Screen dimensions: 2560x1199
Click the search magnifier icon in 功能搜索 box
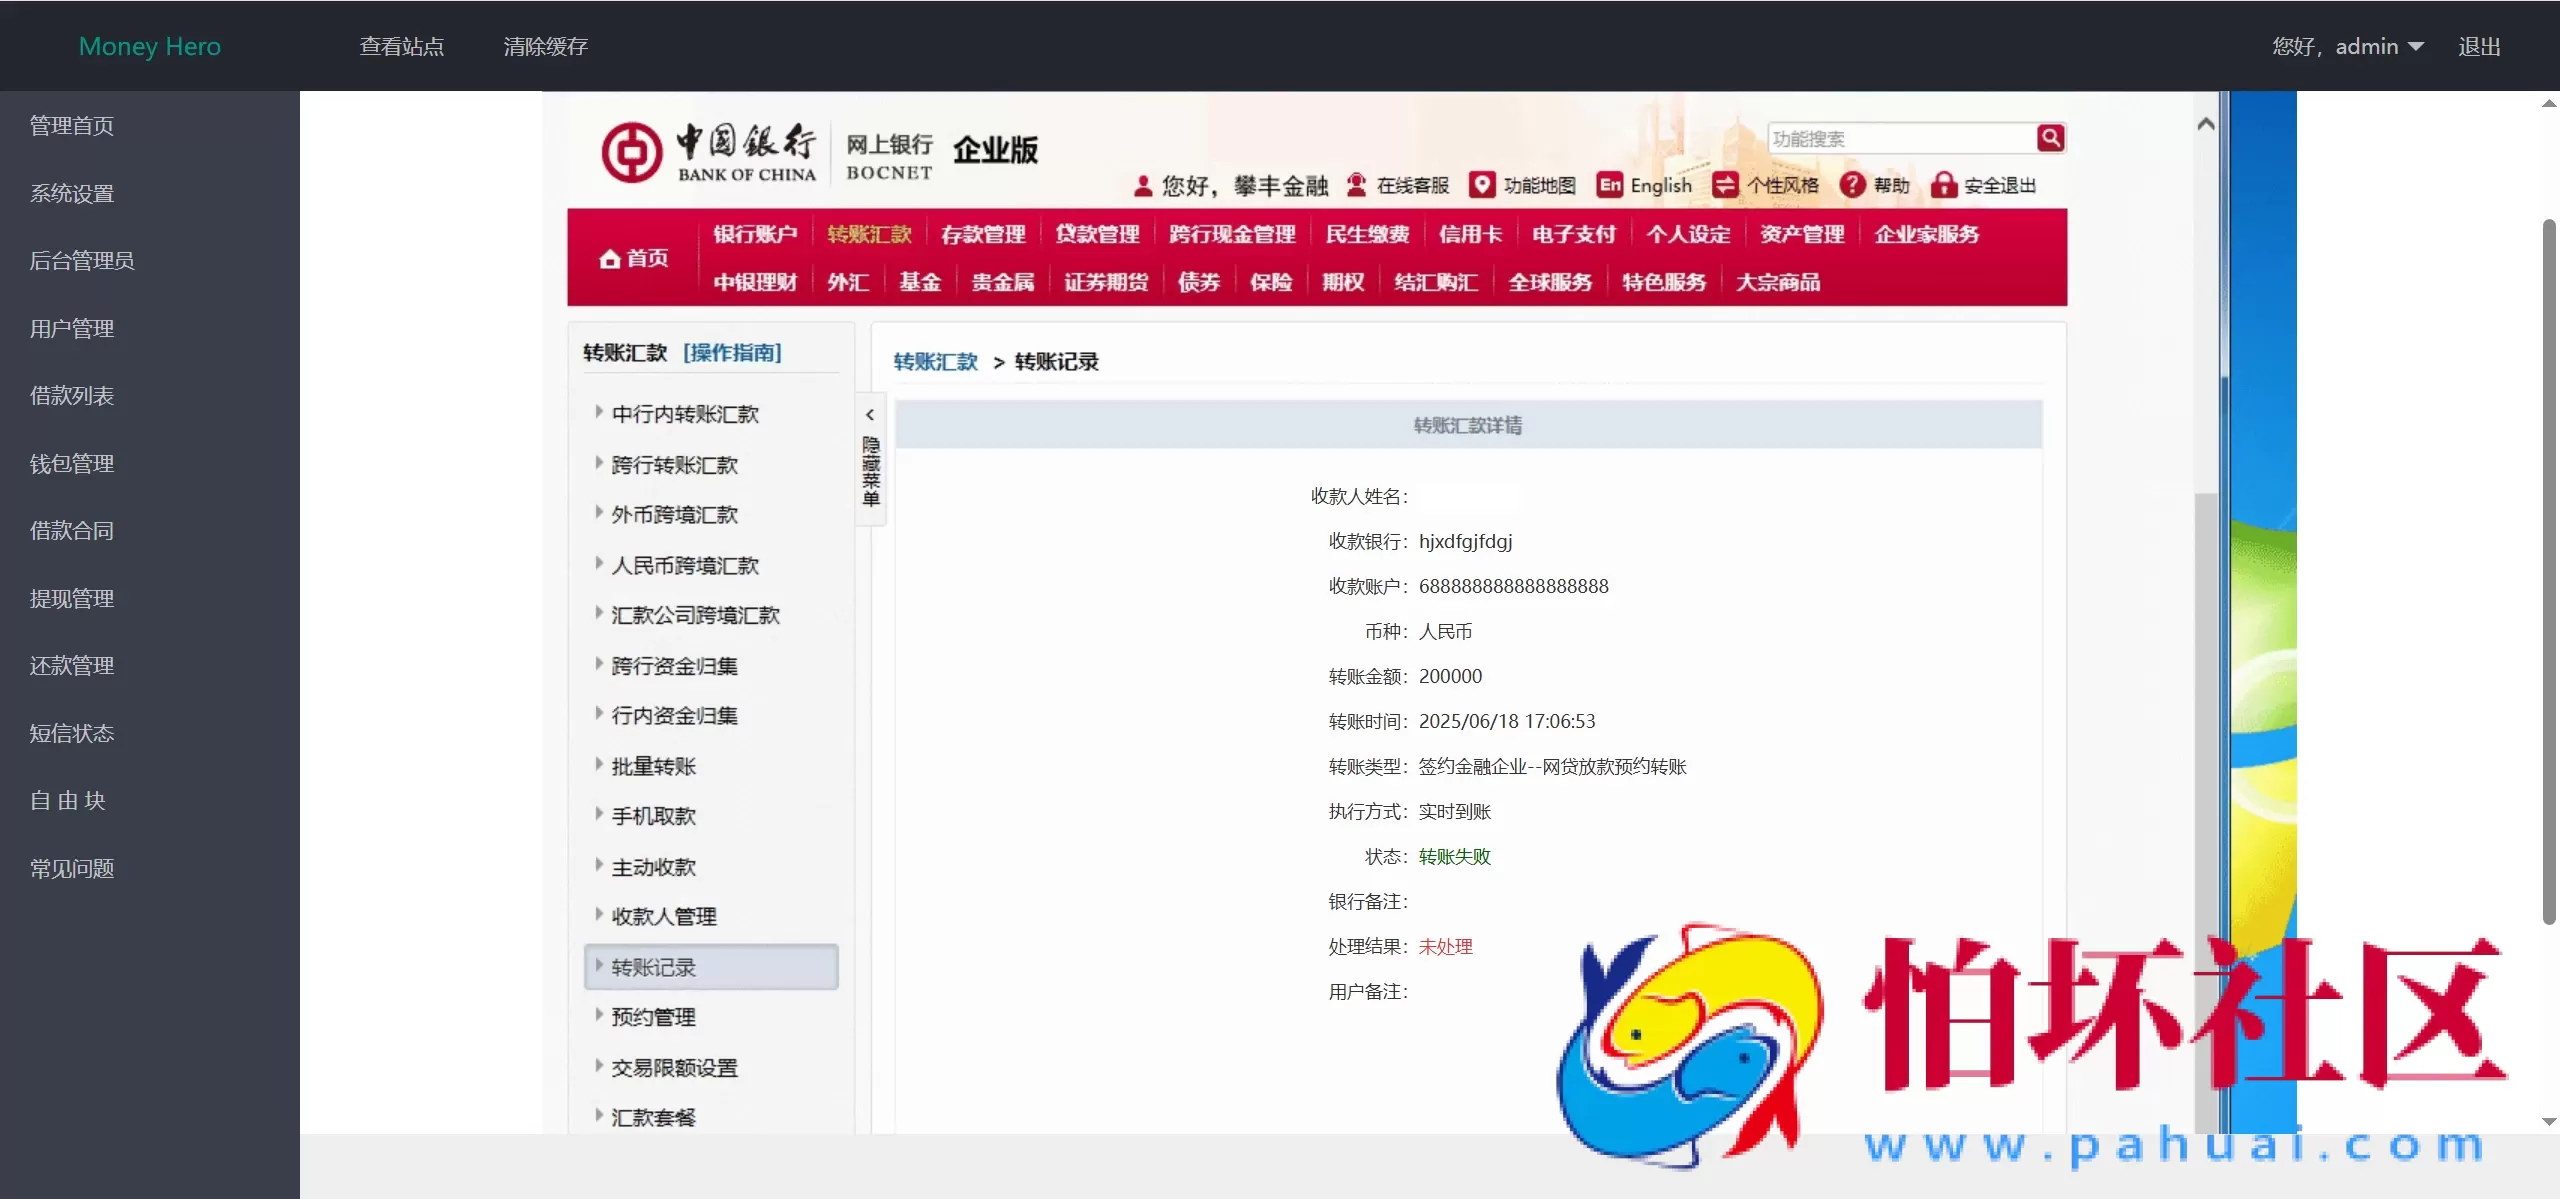point(2050,138)
